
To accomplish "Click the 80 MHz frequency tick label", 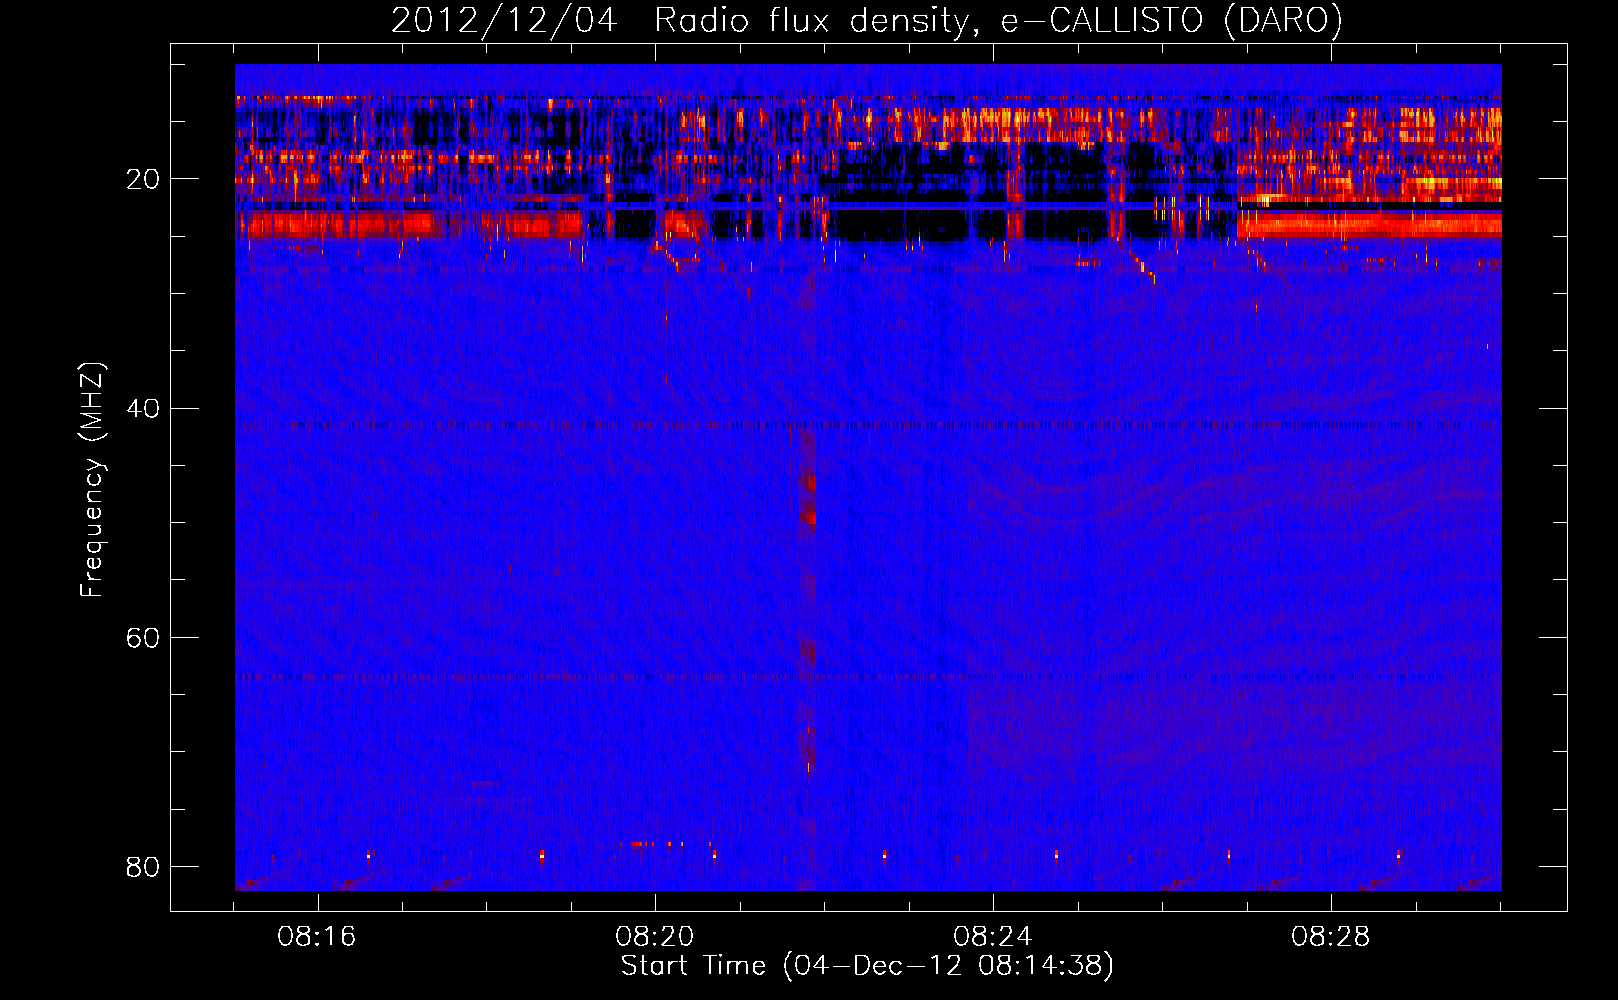I will (143, 866).
